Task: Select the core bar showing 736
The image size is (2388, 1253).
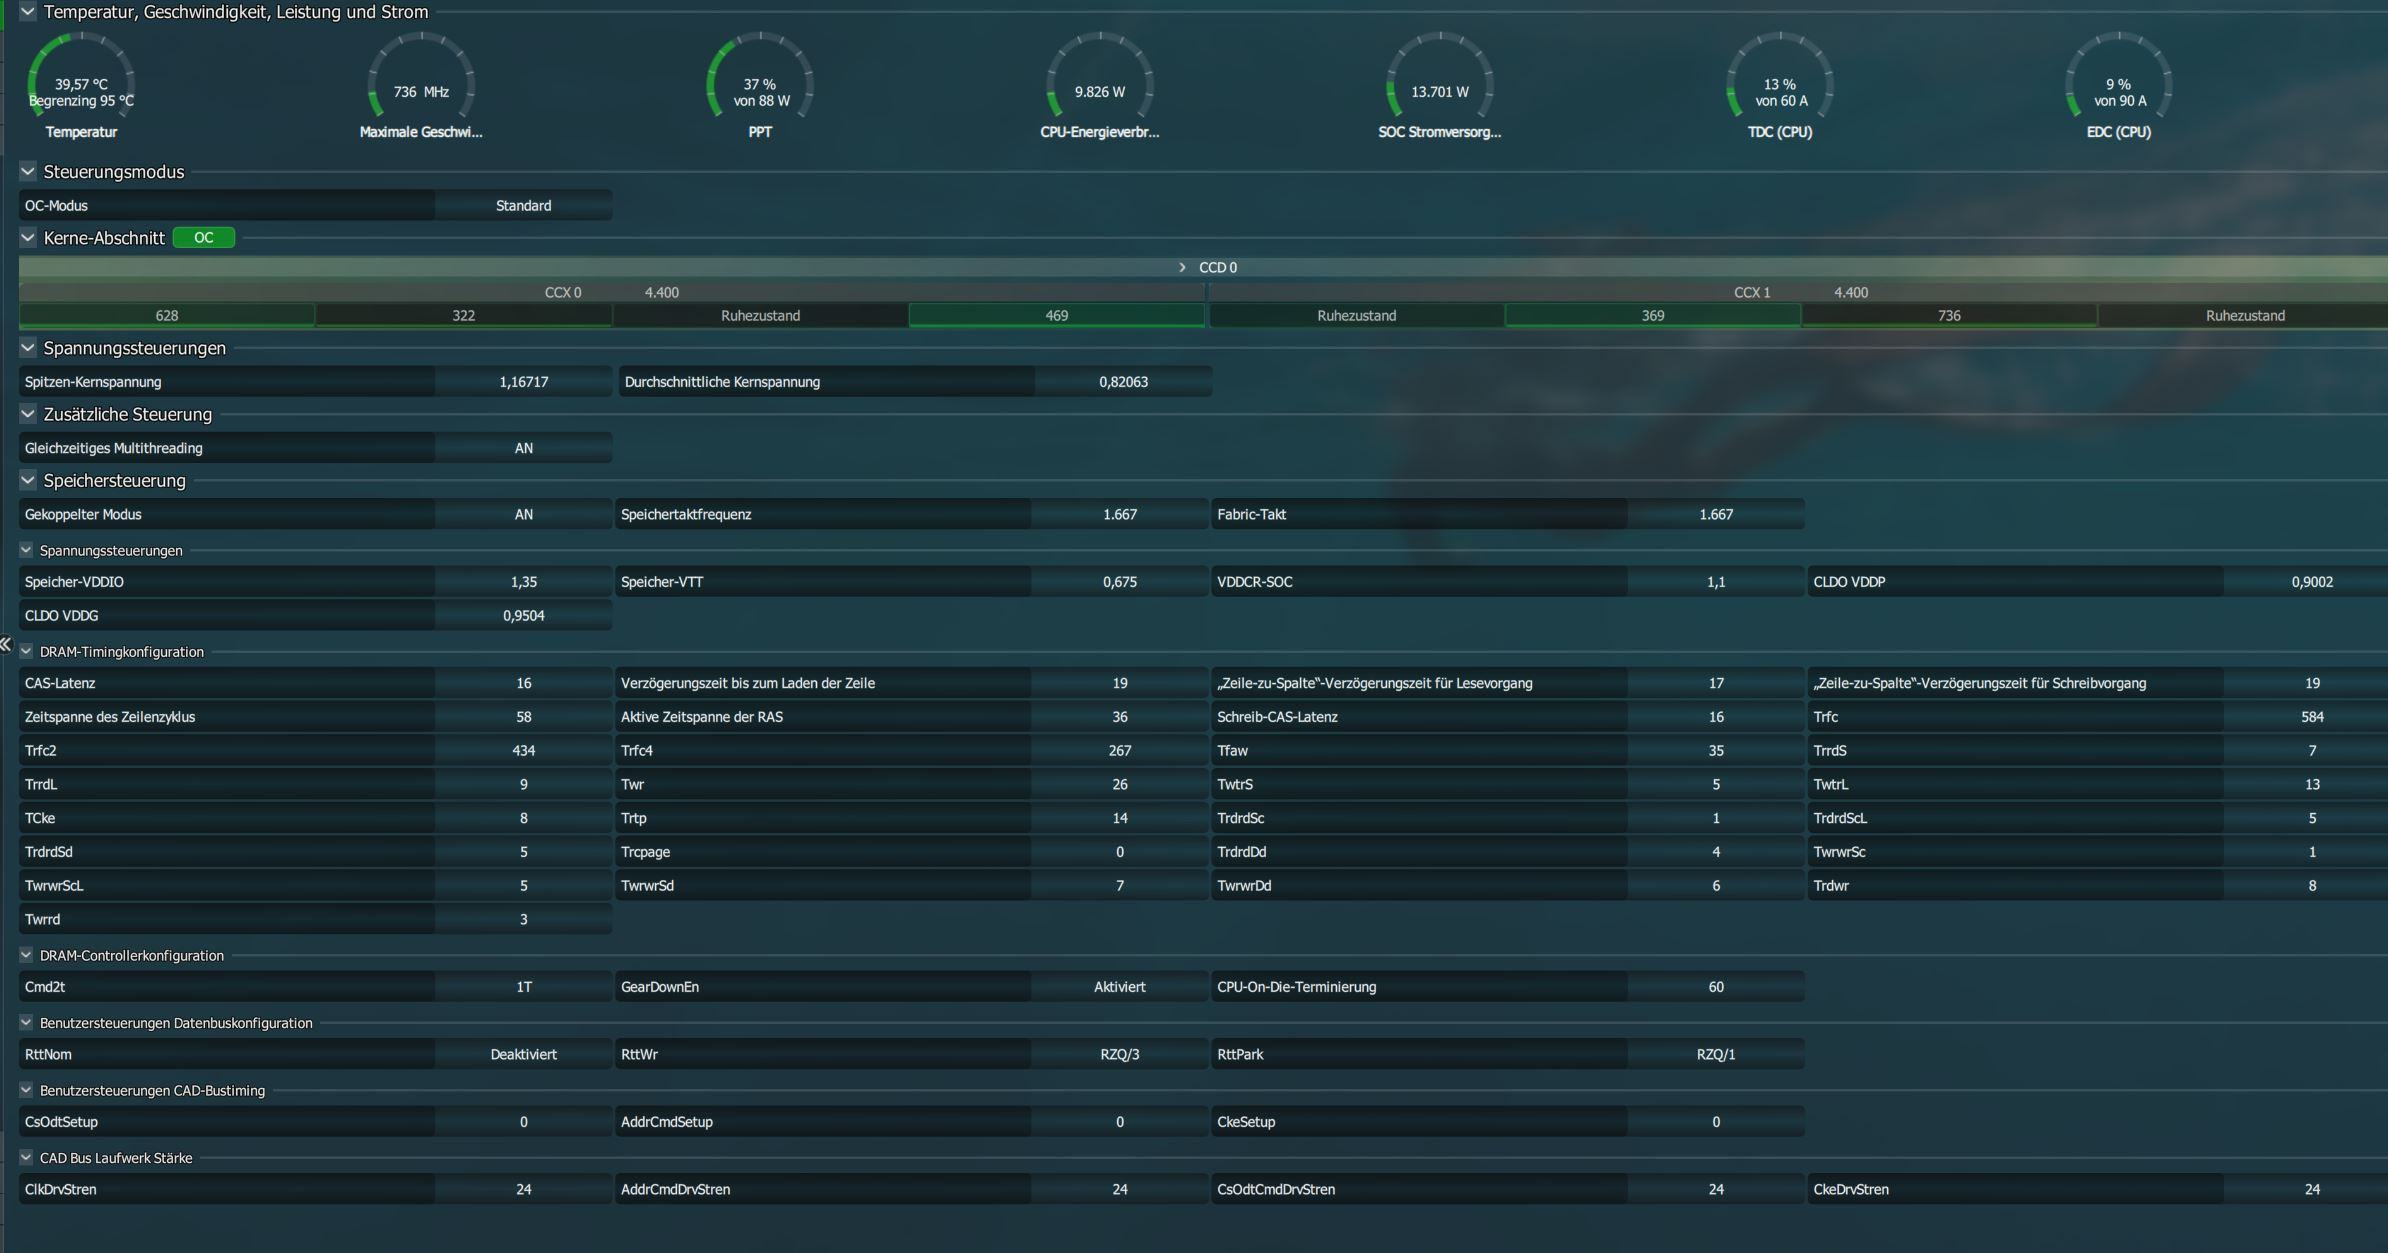Action: click(x=1949, y=315)
